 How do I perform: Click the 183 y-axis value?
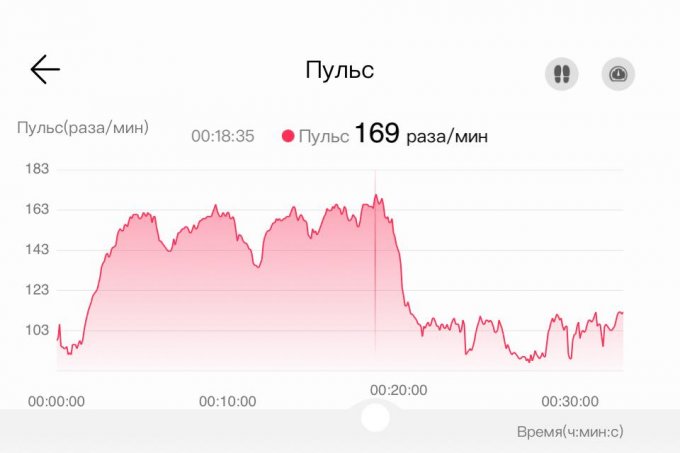(x=39, y=170)
